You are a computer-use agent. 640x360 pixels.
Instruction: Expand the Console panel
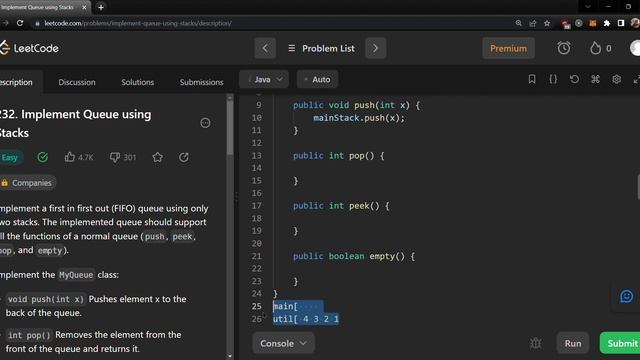(x=283, y=343)
